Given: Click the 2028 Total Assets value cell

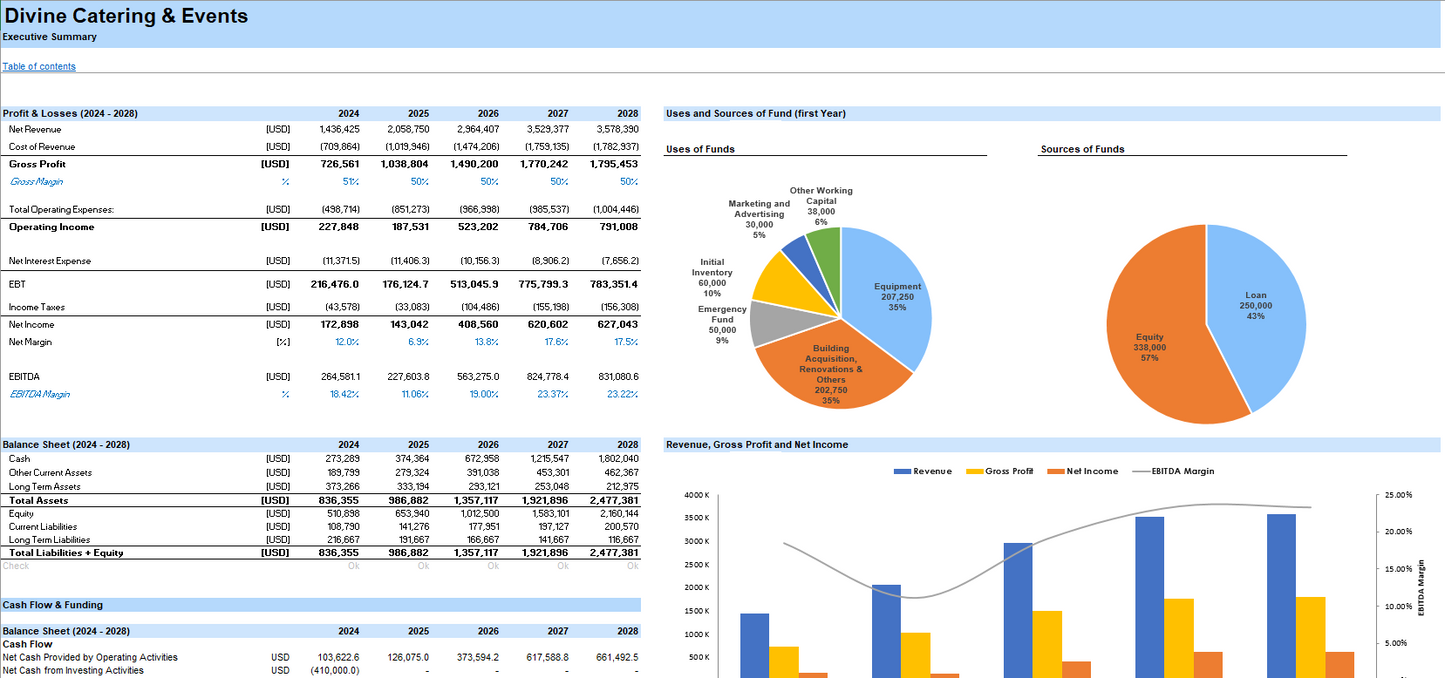Looking at the screenshot, I should coord(613,500).
